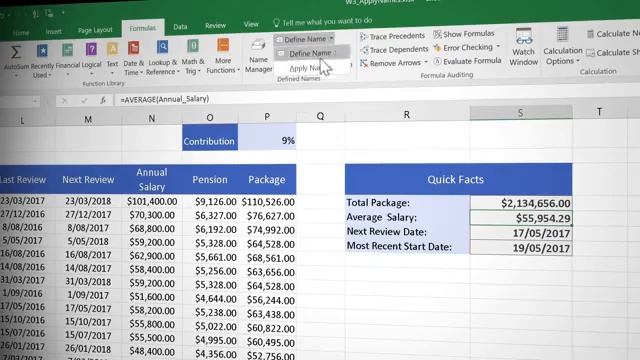Image resolution: width=640 pixels, height=360 pixels.
Task: Choose Define Name menu item
Action: click(312, 53)
